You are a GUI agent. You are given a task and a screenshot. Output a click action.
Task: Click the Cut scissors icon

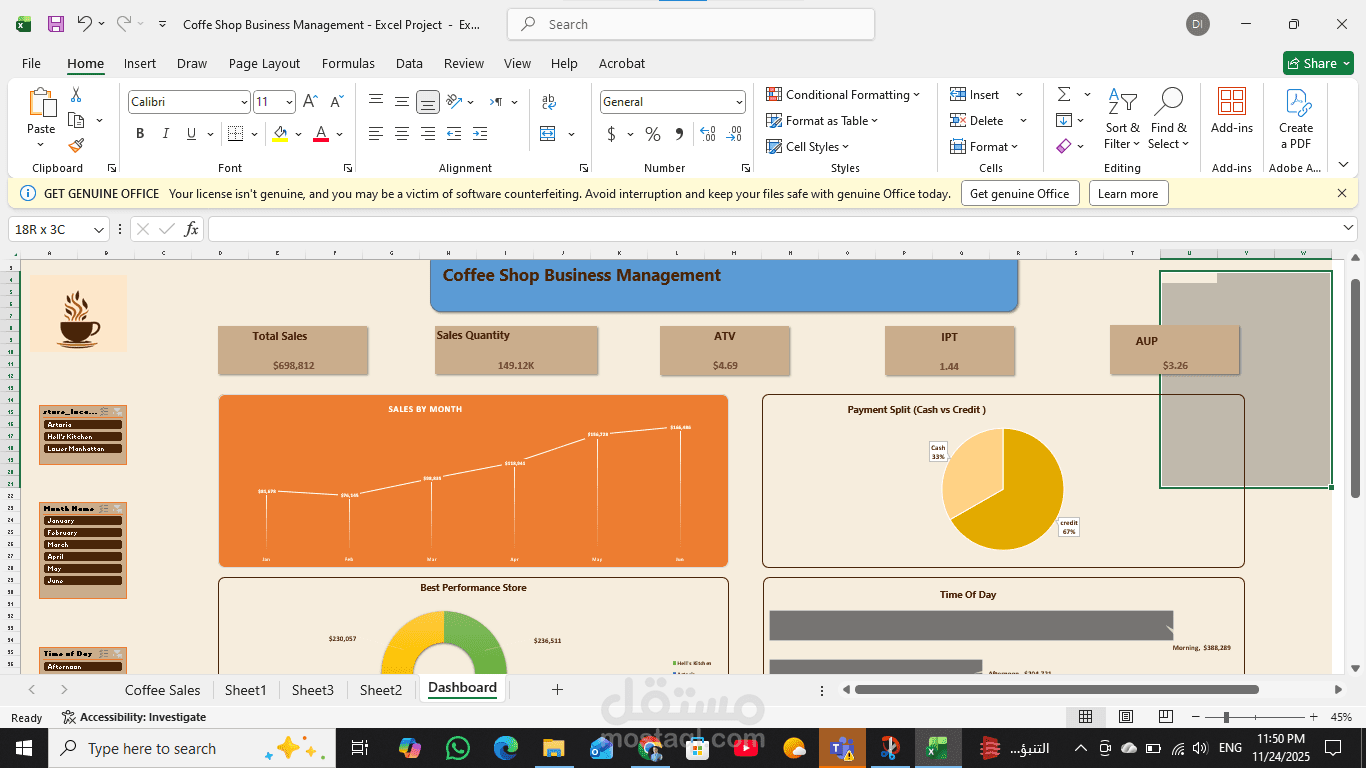tap(75, 95)
